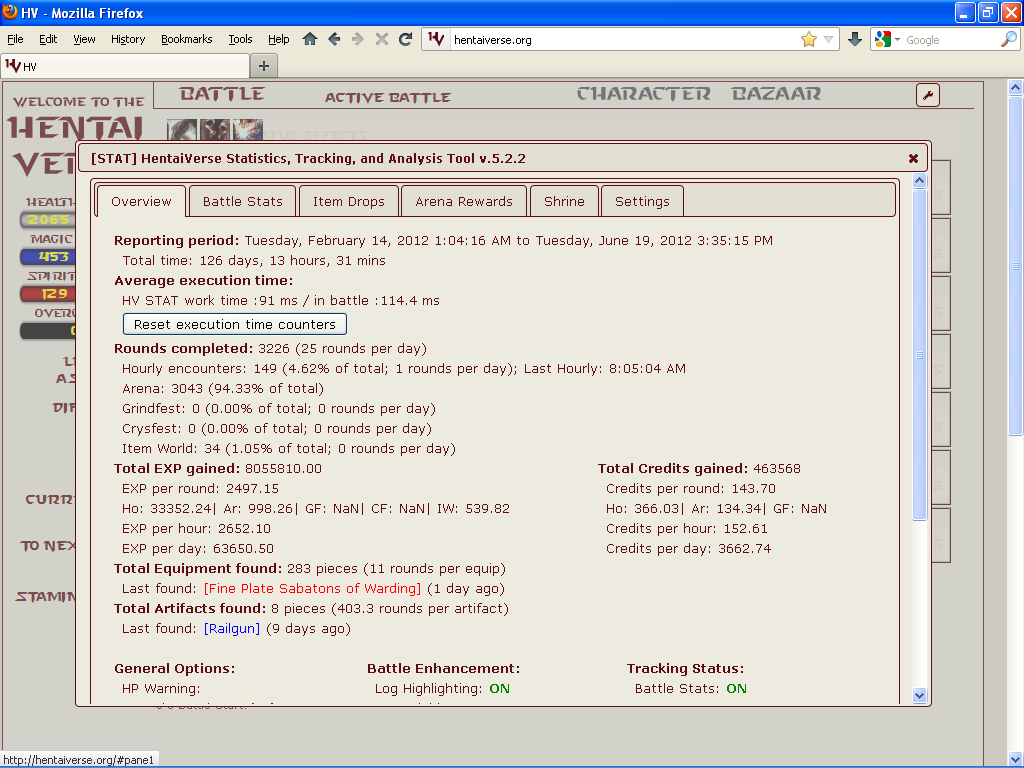Go to homepage using the Home icon
This screenshot has height=768, width=1024.
(x=310, y=38)
